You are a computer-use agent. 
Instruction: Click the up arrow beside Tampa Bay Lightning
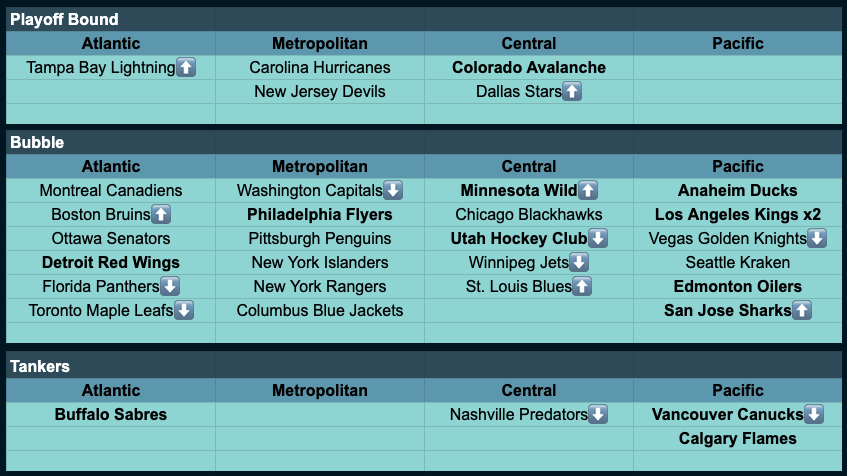point(185,68)
